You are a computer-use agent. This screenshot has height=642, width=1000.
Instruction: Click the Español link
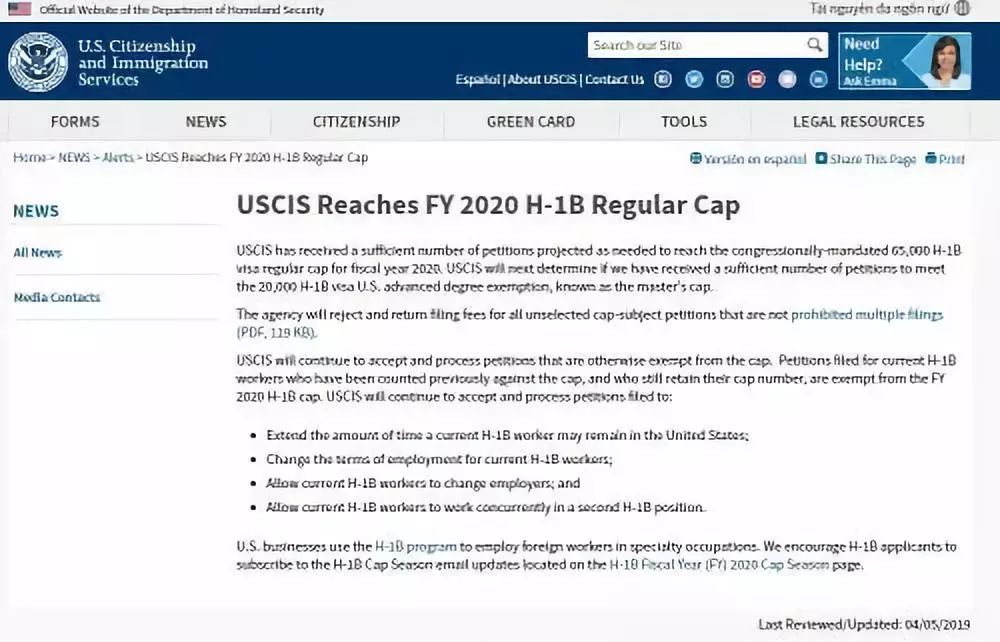(478, 80)
